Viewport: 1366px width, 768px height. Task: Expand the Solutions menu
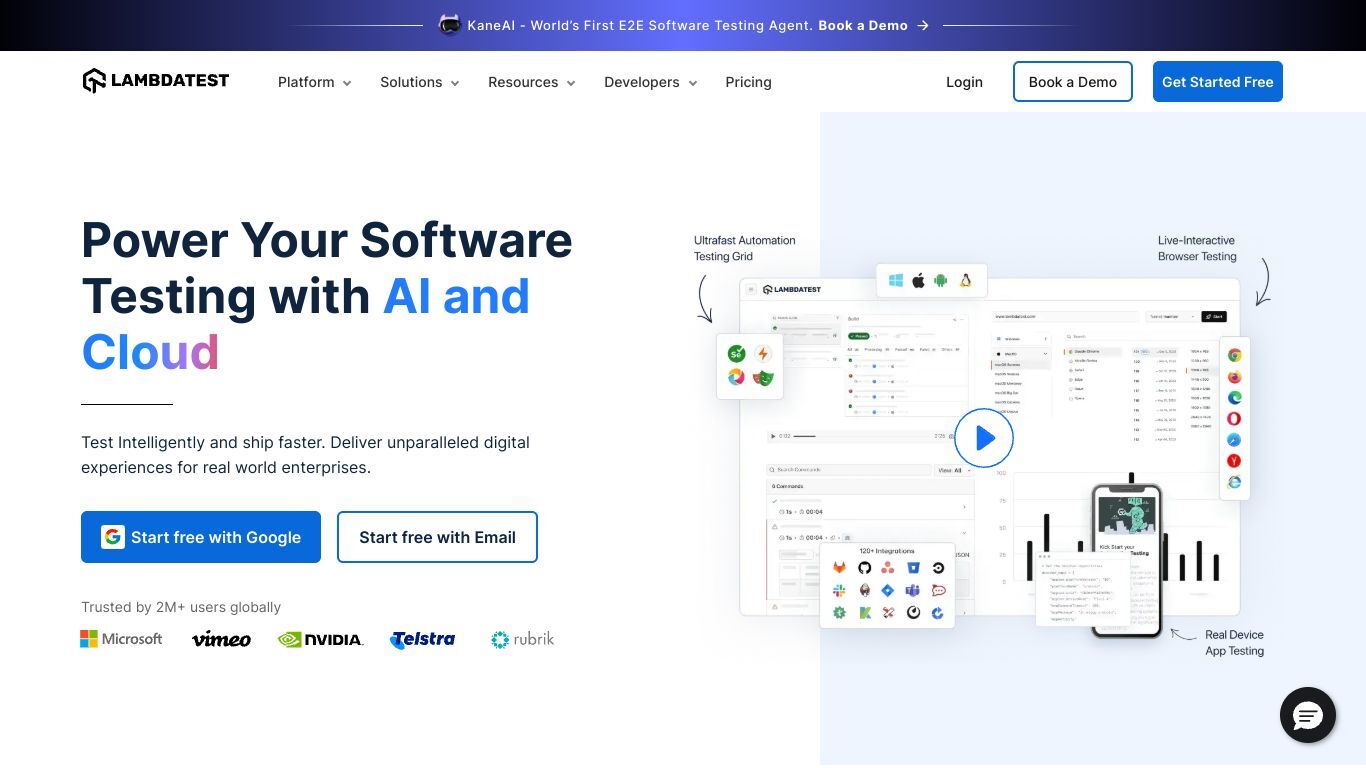(x=420, y=82)
